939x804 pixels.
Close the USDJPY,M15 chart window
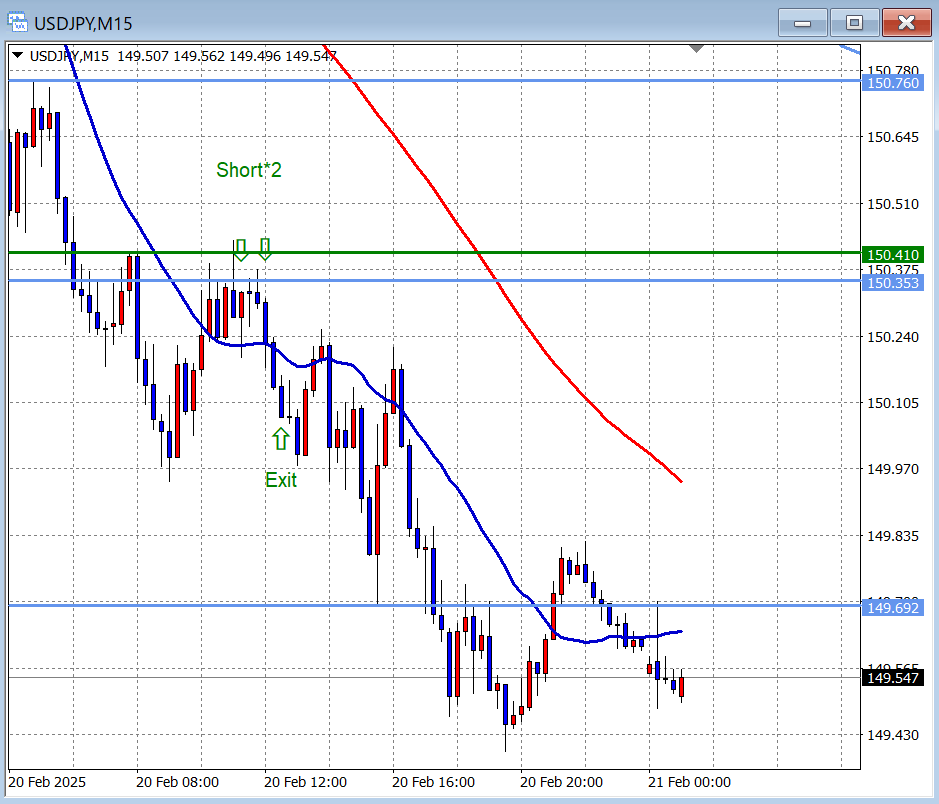click(906, 22)
